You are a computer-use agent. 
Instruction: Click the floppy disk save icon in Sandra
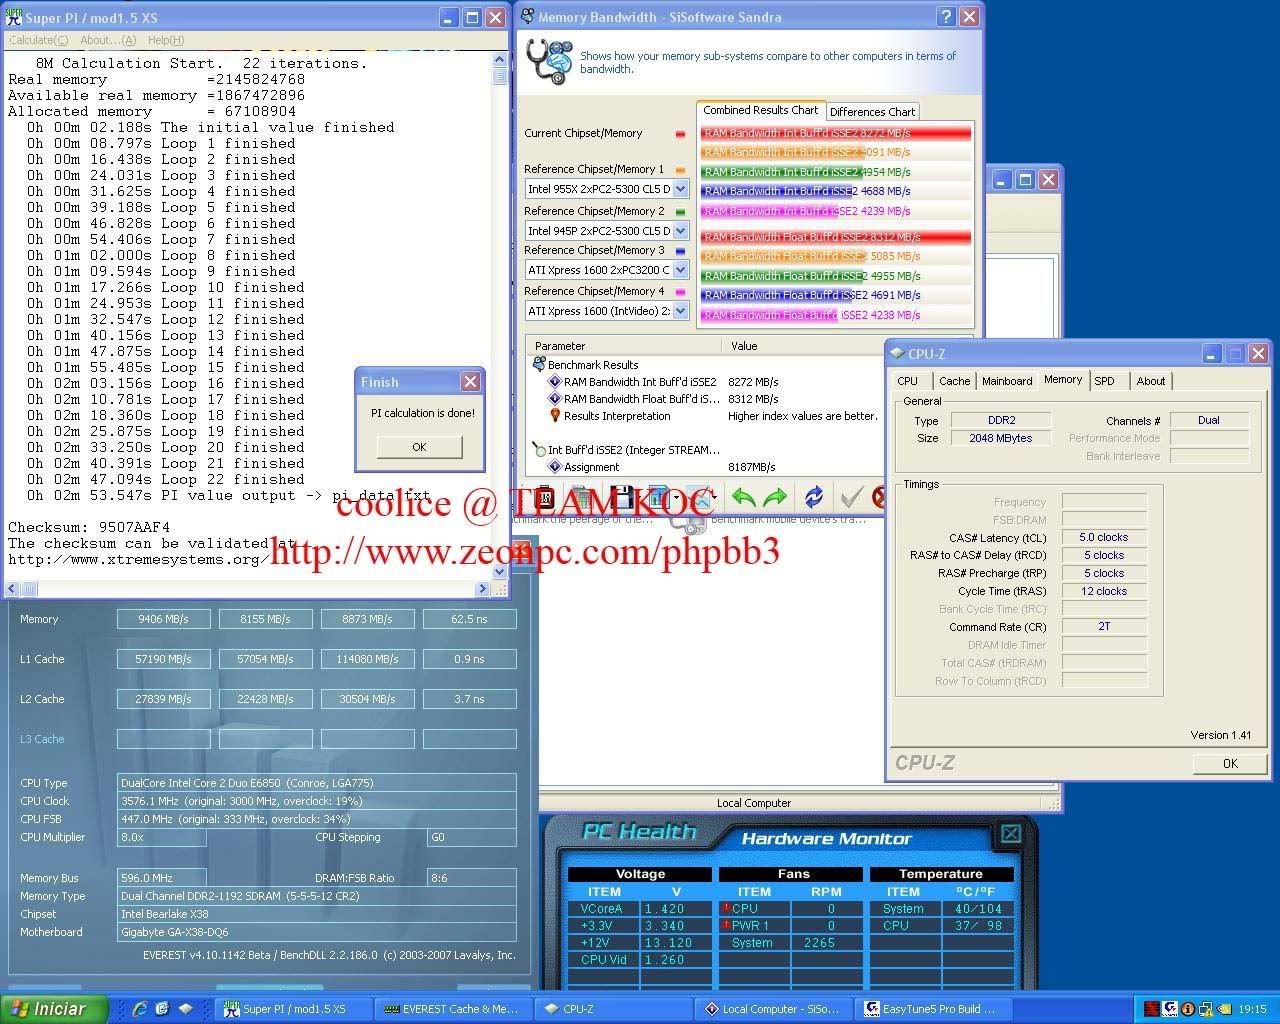(x=622, y=497)
